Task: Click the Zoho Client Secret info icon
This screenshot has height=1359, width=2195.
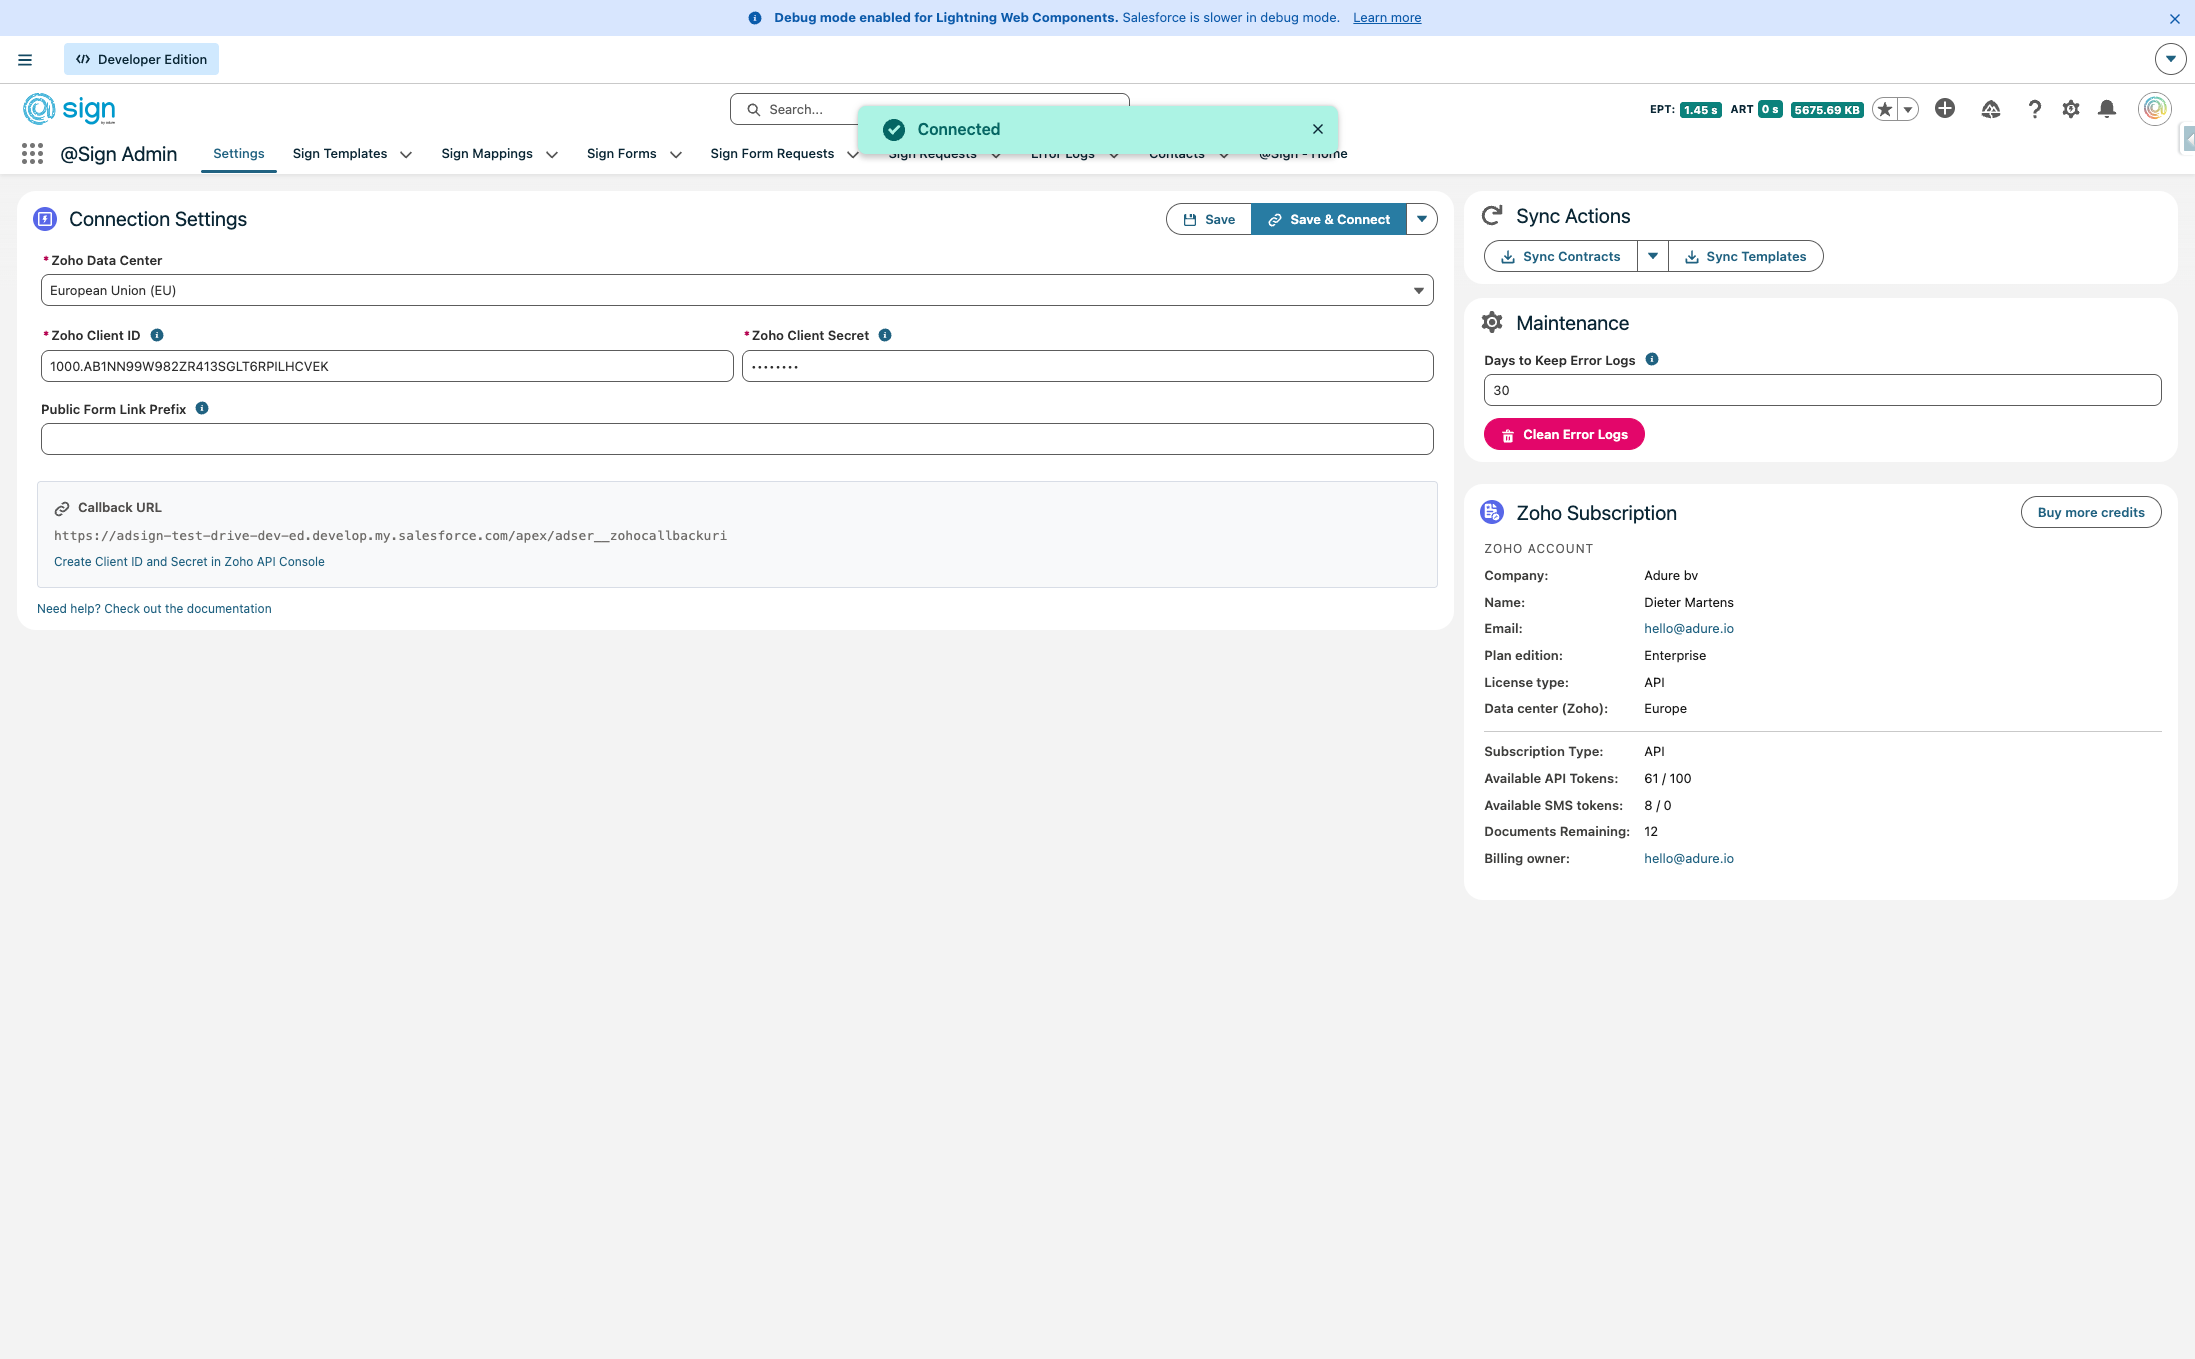Action: click(x=885, y=336)
